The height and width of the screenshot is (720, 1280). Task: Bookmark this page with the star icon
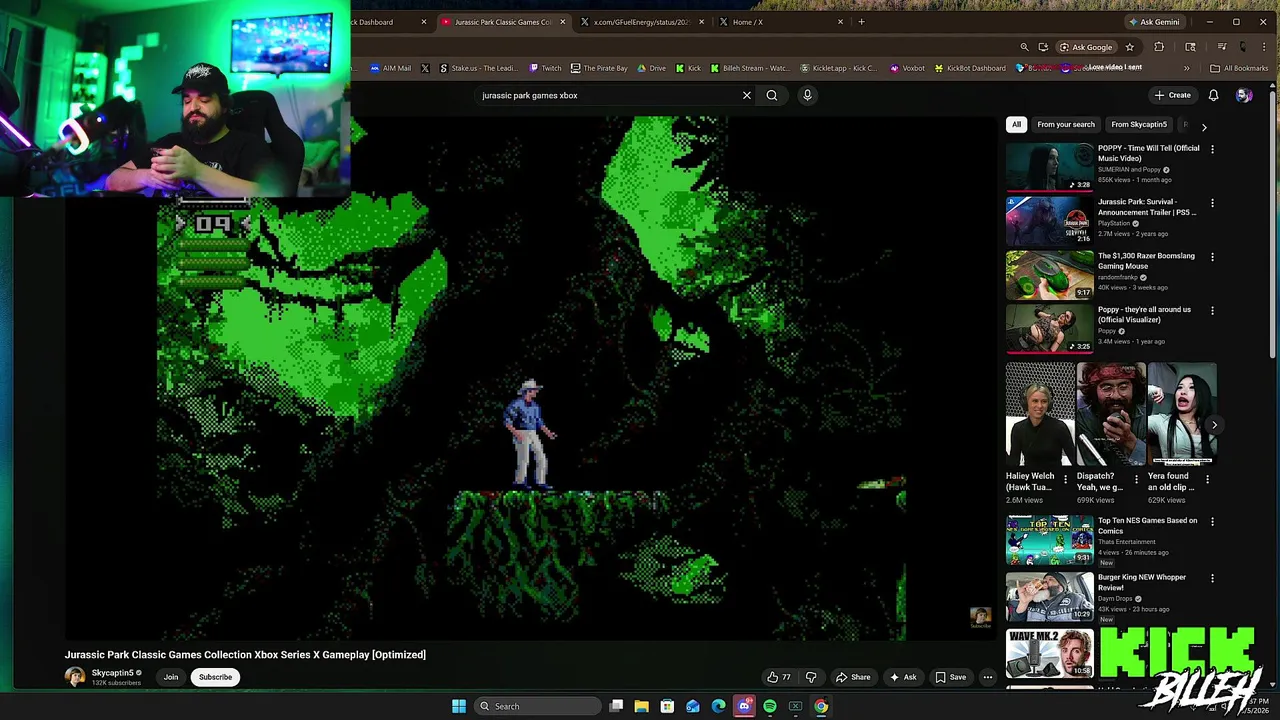tap(1130, 47)
